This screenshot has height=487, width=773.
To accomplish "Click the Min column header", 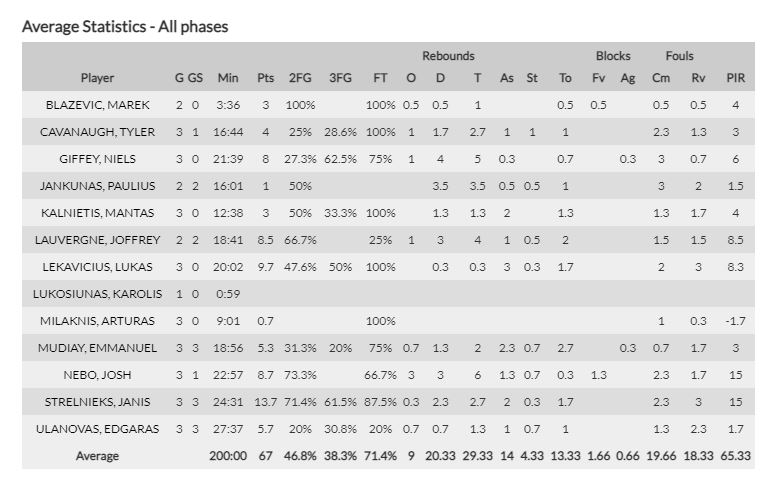I will coord(228,78).
